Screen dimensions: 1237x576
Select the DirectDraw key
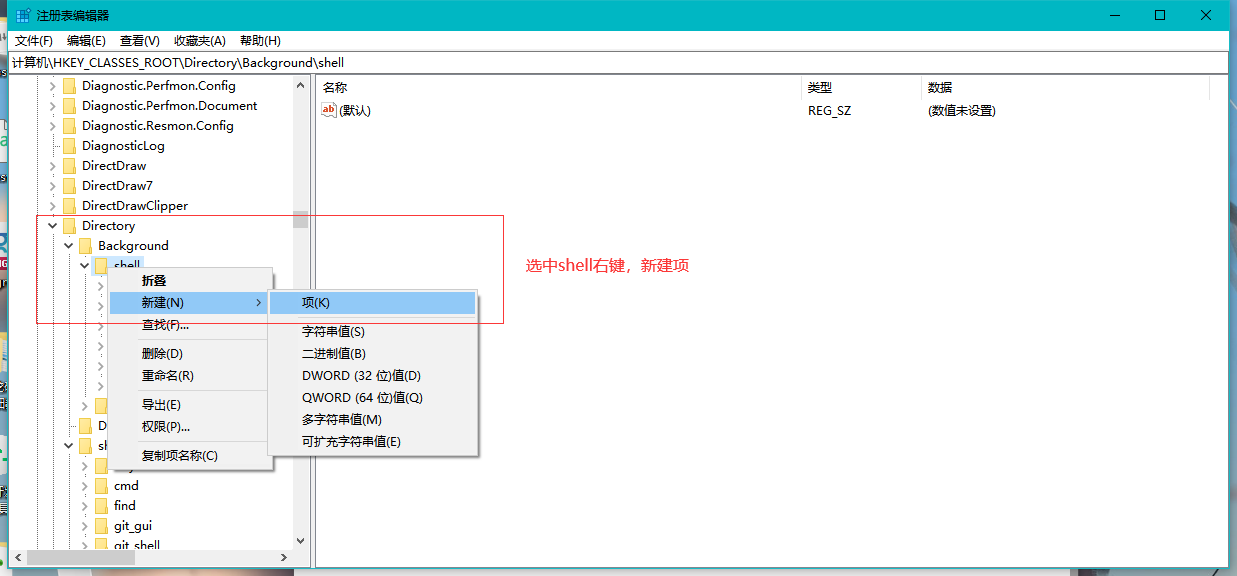click(x=114, y=166)
